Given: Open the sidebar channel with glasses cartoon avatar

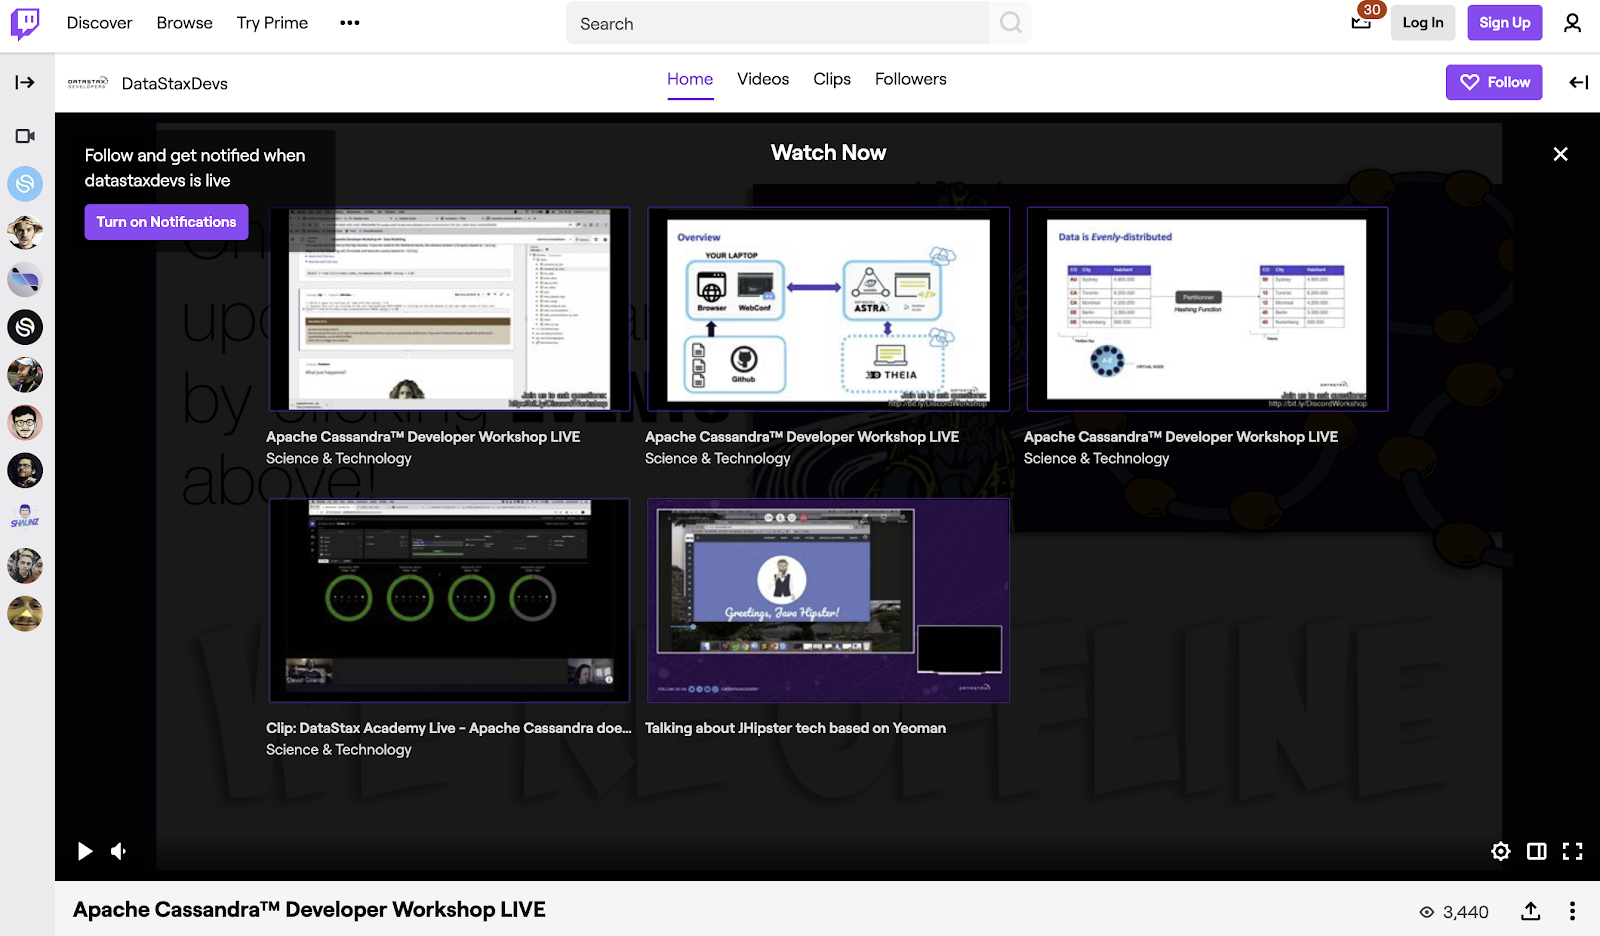Looking at the screenshot, I should pyautogui.click(x=25, y=423).
